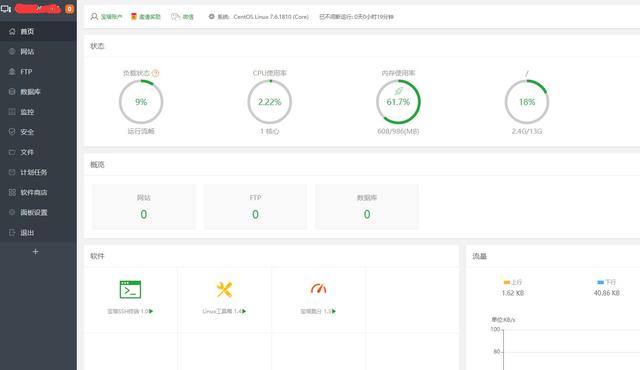Viewport: 640px width, 370px height.
Task: Click the 概览 section heading
Action: 97,165
